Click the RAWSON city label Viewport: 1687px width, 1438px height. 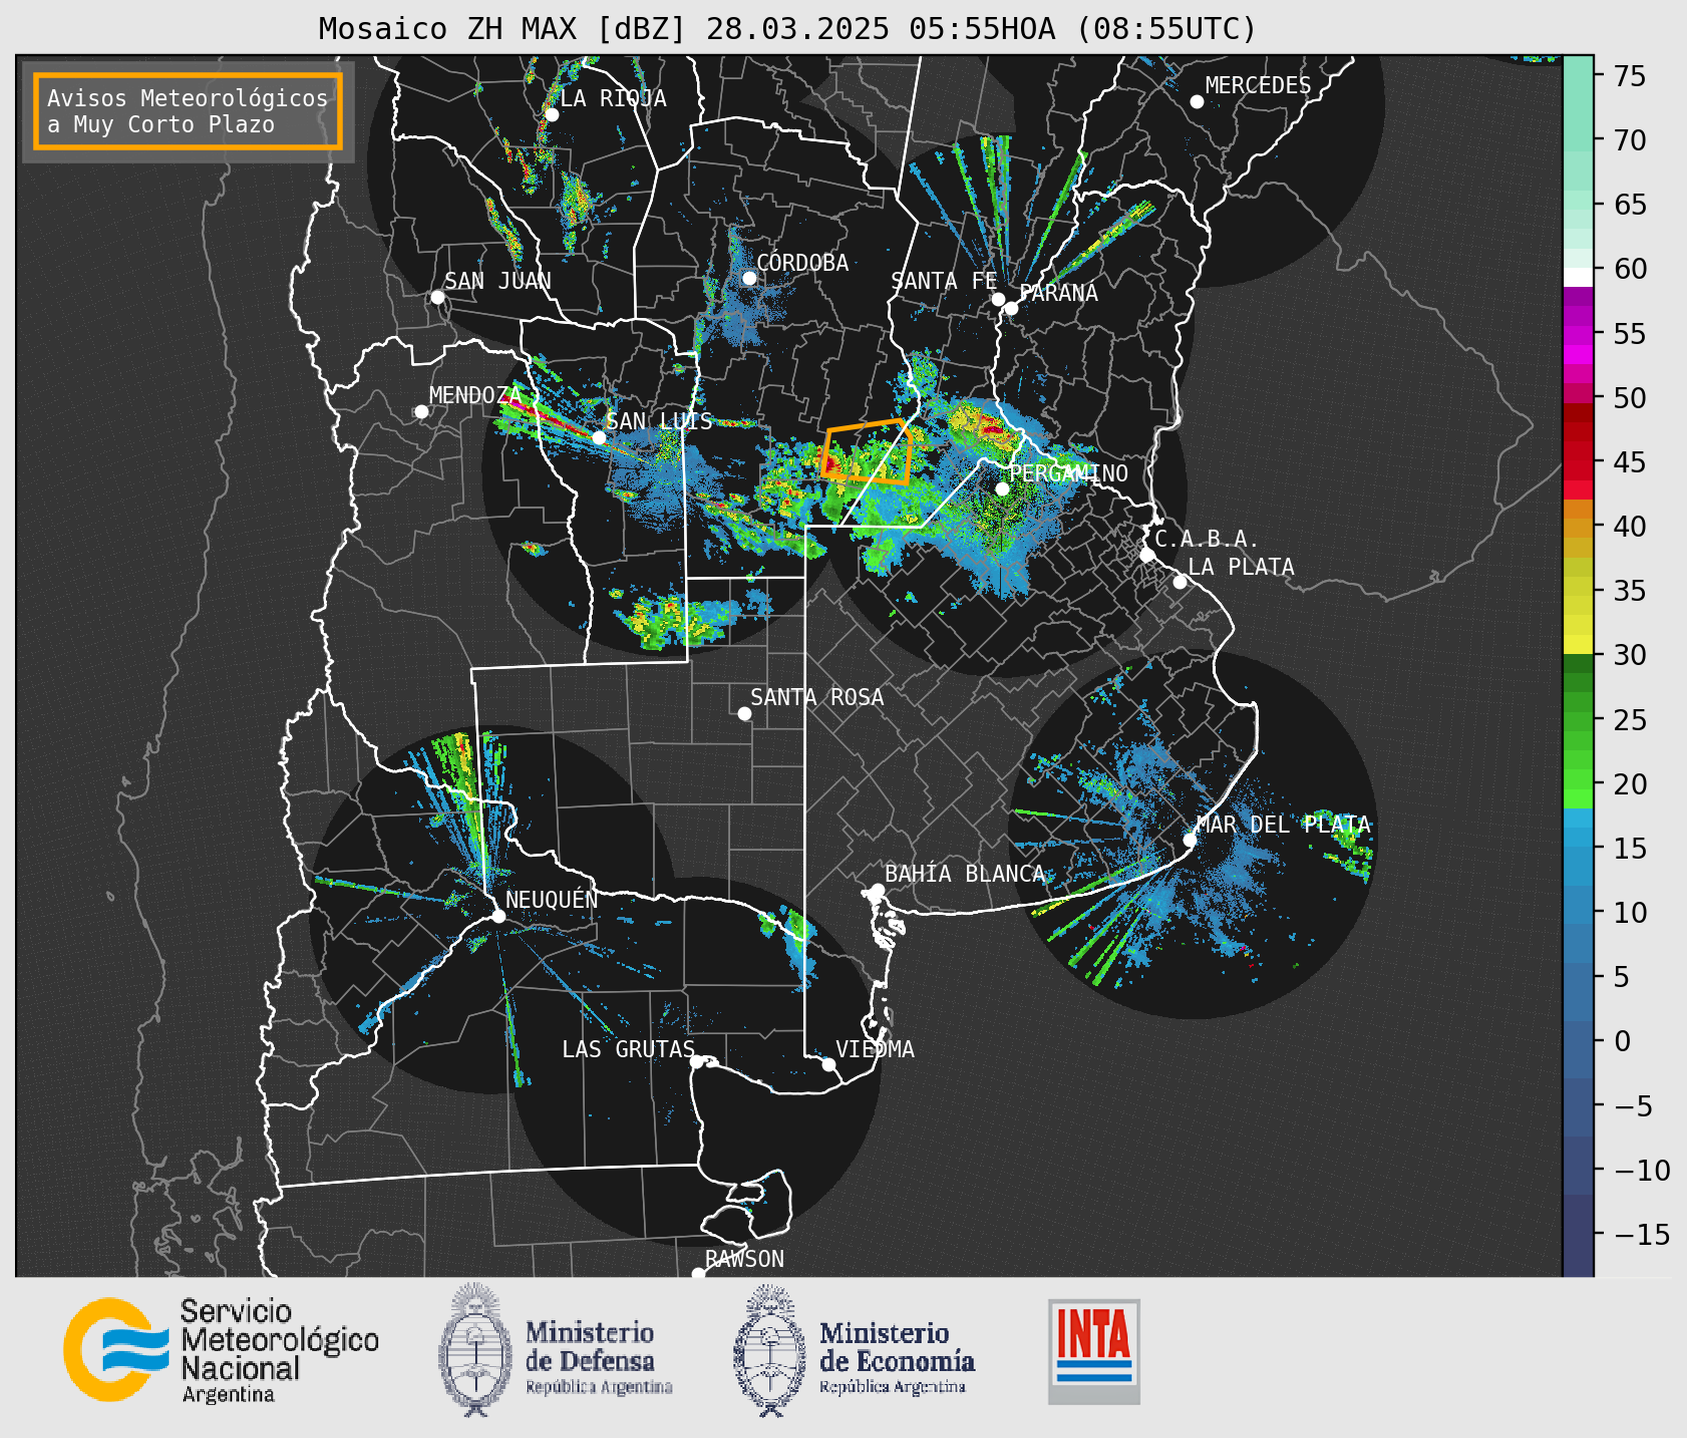coord(744,1259)
